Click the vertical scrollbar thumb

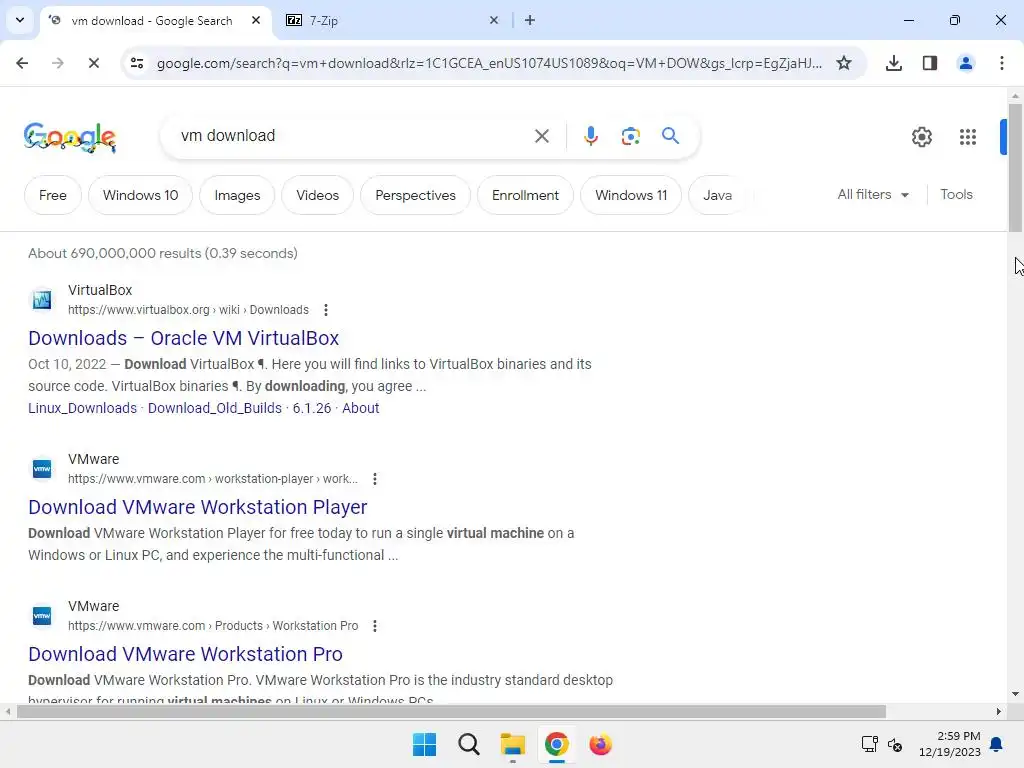click(1015, 167)
